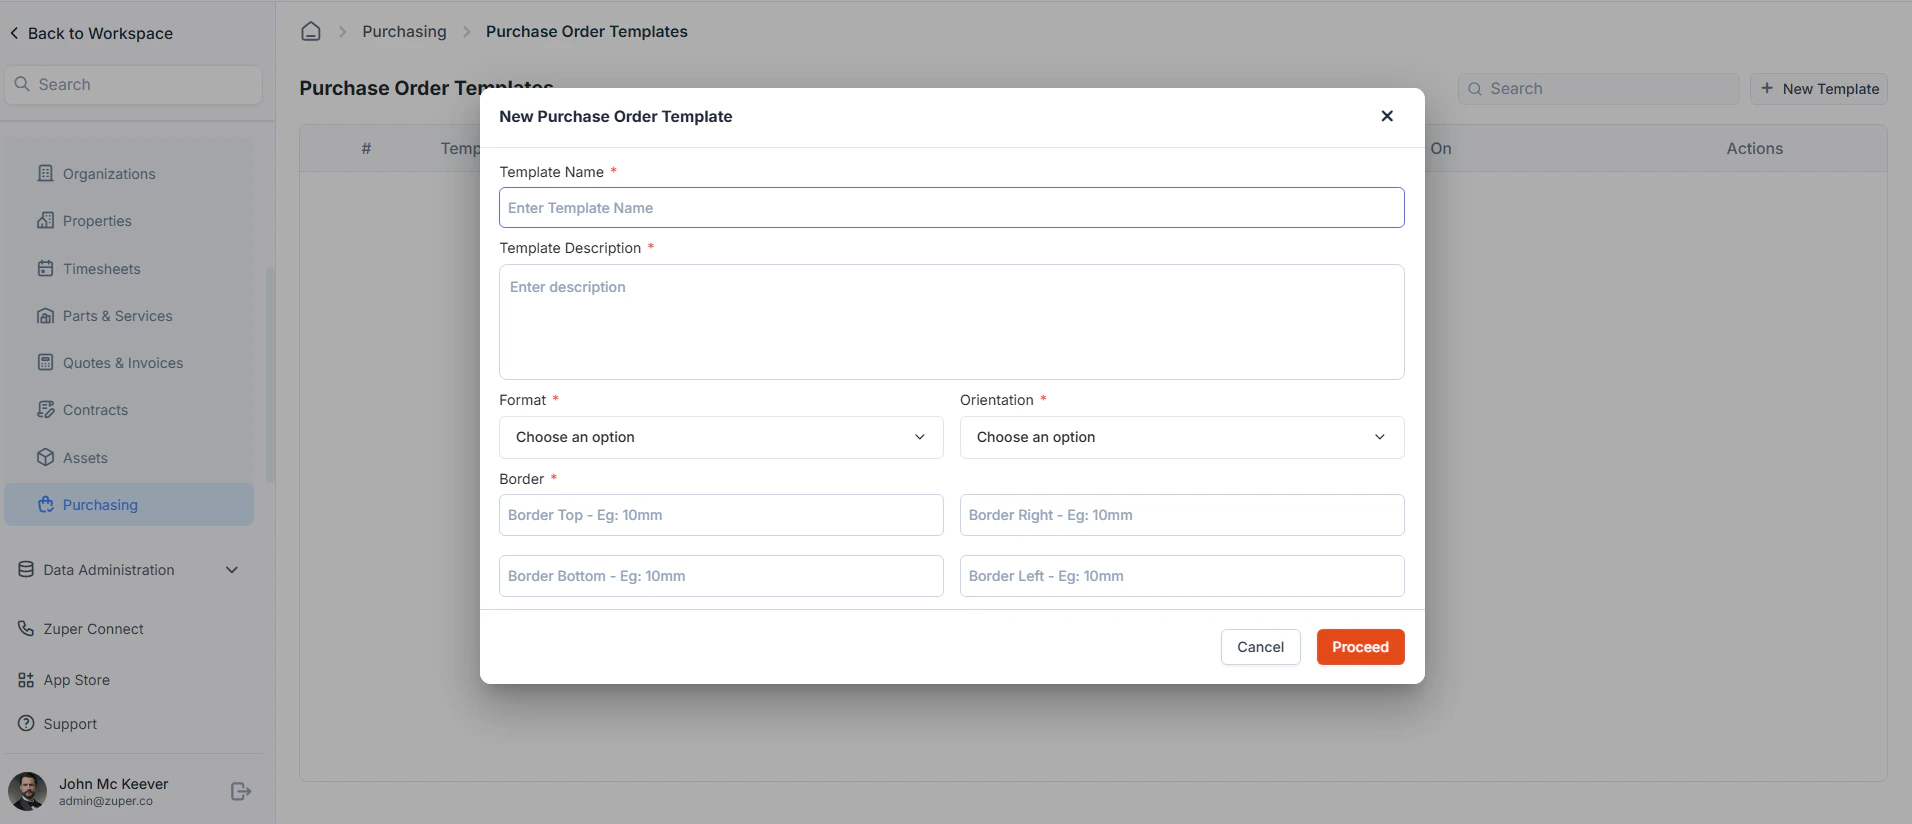This screenshot has width=1912, height=824.
Task: Click the Organizations building icon
Action: coord(45,173)
